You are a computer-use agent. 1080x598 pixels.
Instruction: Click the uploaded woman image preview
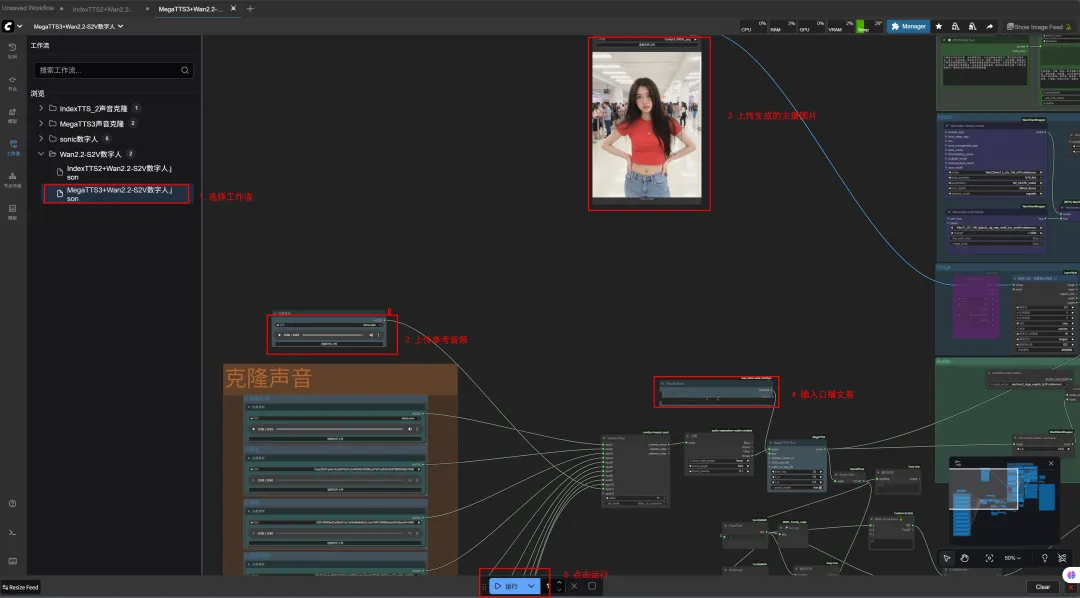click(x=647, y=124)
